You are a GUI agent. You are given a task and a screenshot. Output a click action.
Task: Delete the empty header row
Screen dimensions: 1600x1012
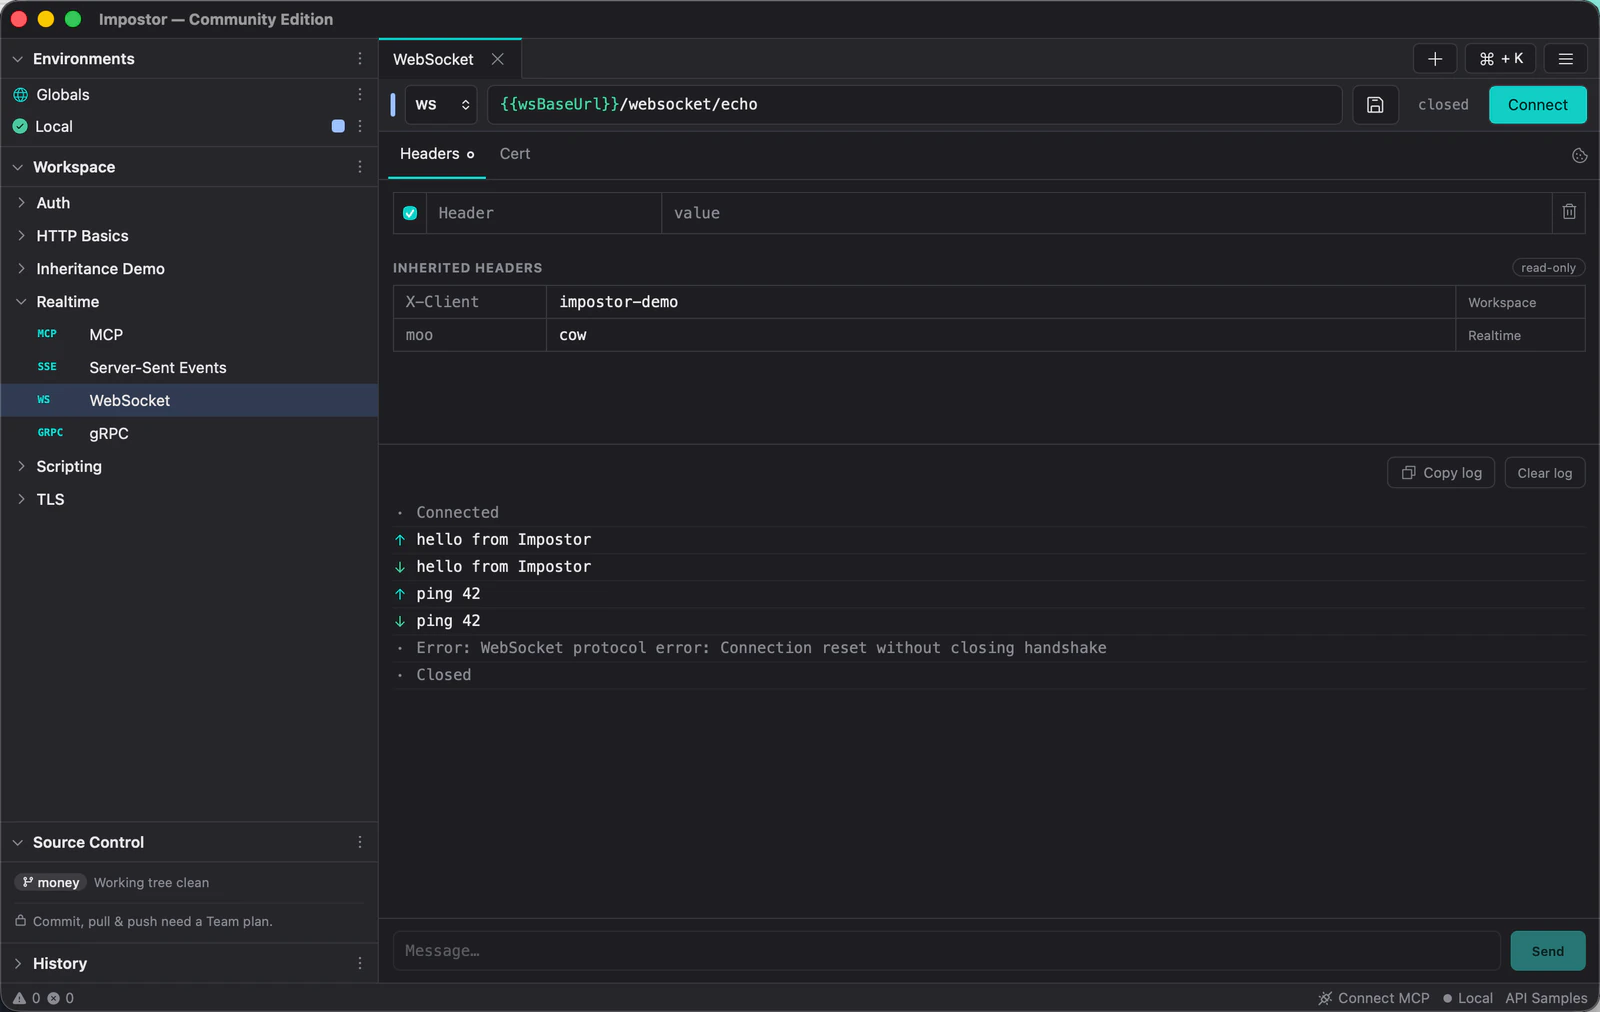(1569, 212)
